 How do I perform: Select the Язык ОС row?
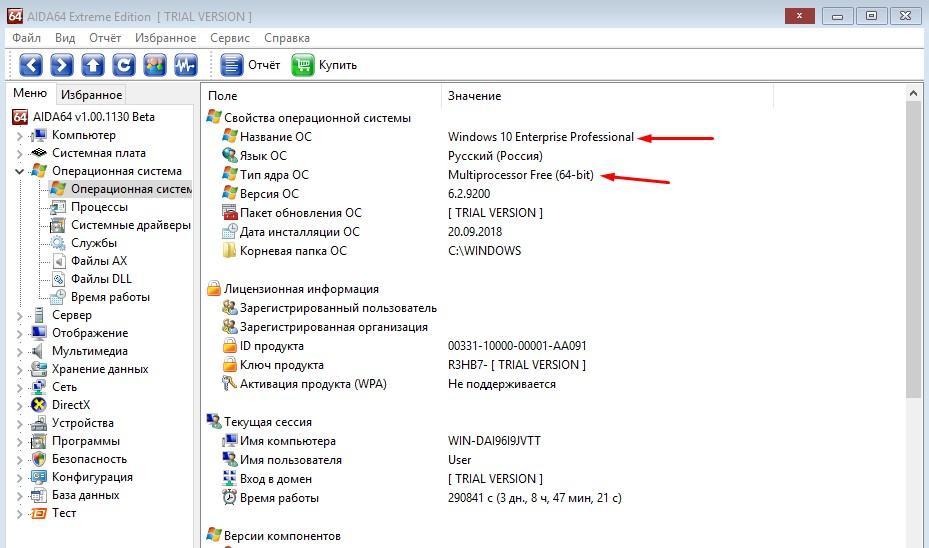click(382, 156)
